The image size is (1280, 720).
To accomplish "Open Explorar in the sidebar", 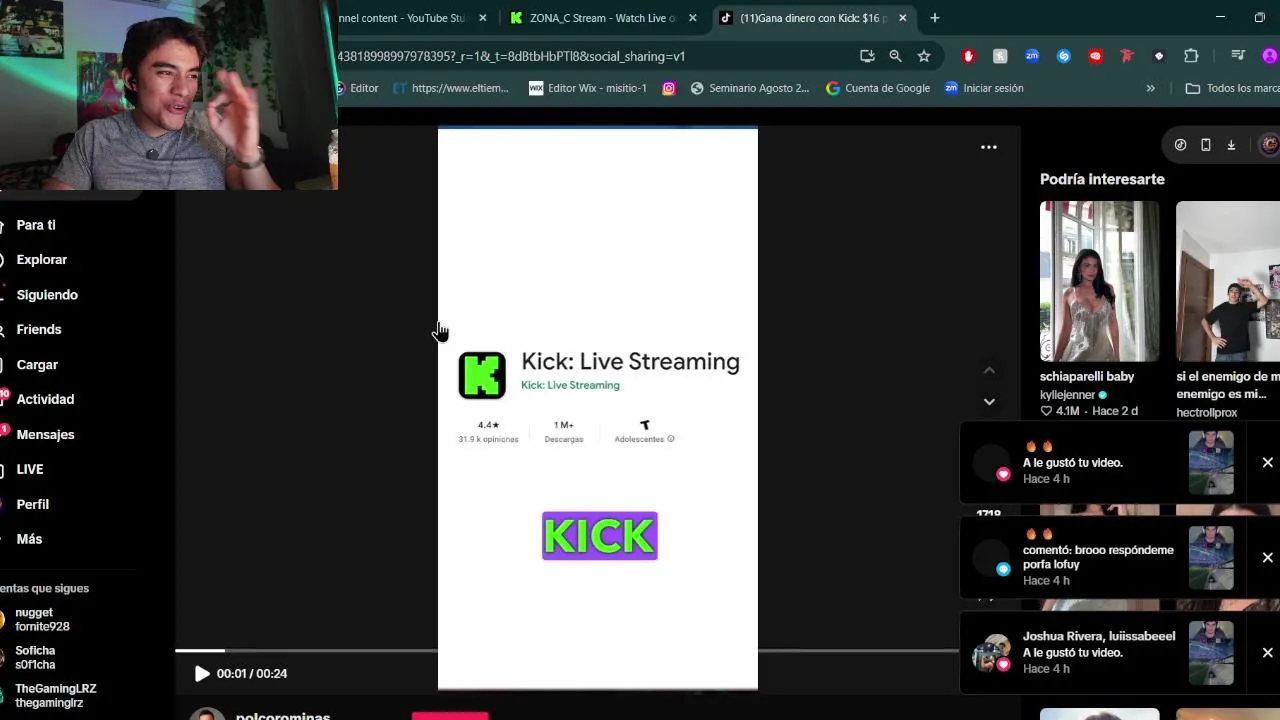I will click(x=42, y=260).
